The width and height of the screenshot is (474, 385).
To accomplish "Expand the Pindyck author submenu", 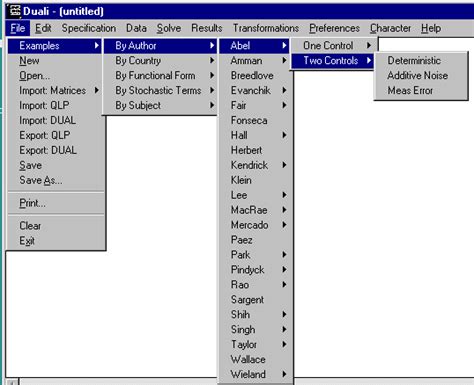I will pos(256,270).
